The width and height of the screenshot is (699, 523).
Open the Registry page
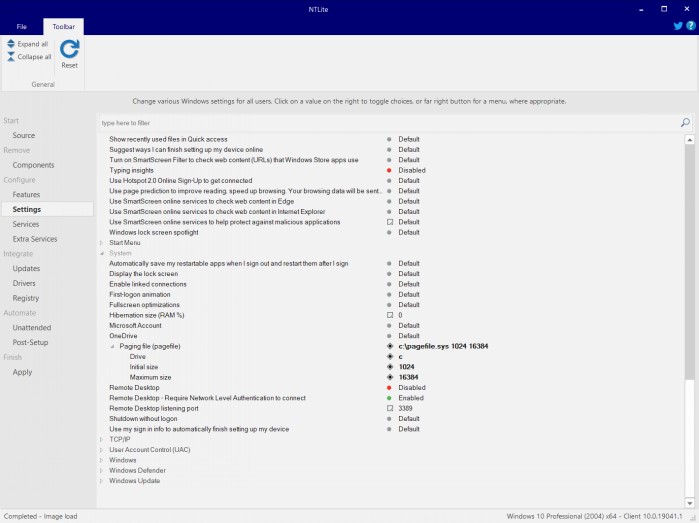point(26,298)
